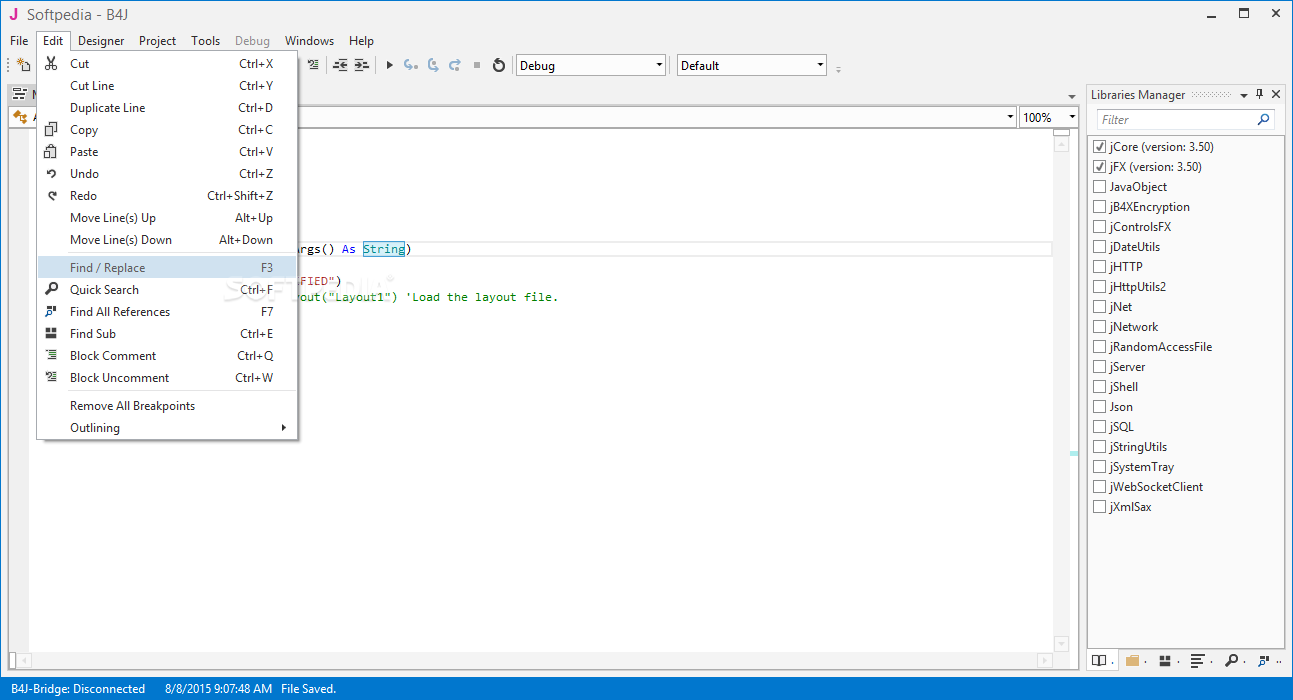Click the Step In debug icon

tap(410, 65)
